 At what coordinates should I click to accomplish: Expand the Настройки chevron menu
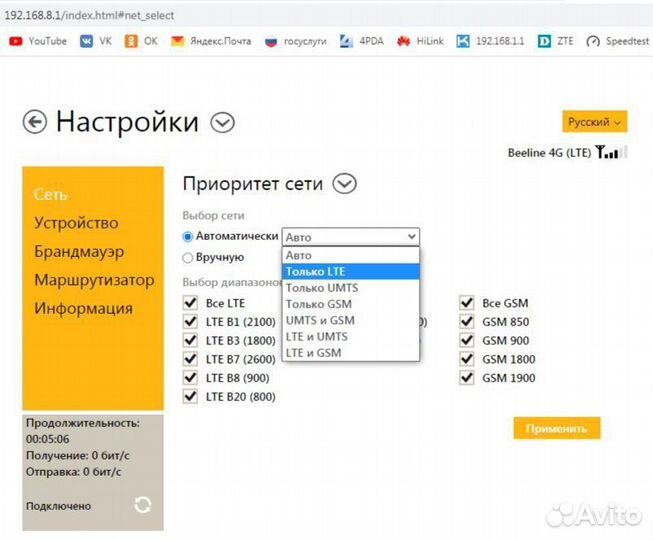tap(222, 123)
